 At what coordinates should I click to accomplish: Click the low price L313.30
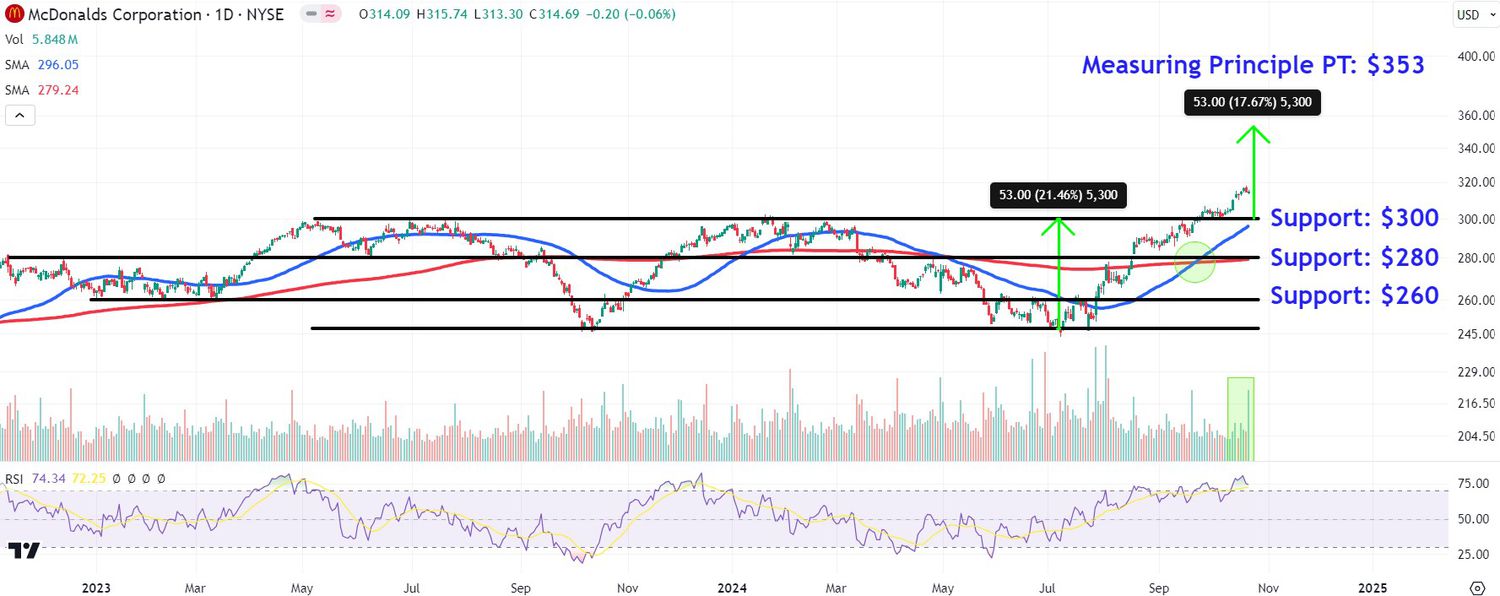(x=500, y=14)
